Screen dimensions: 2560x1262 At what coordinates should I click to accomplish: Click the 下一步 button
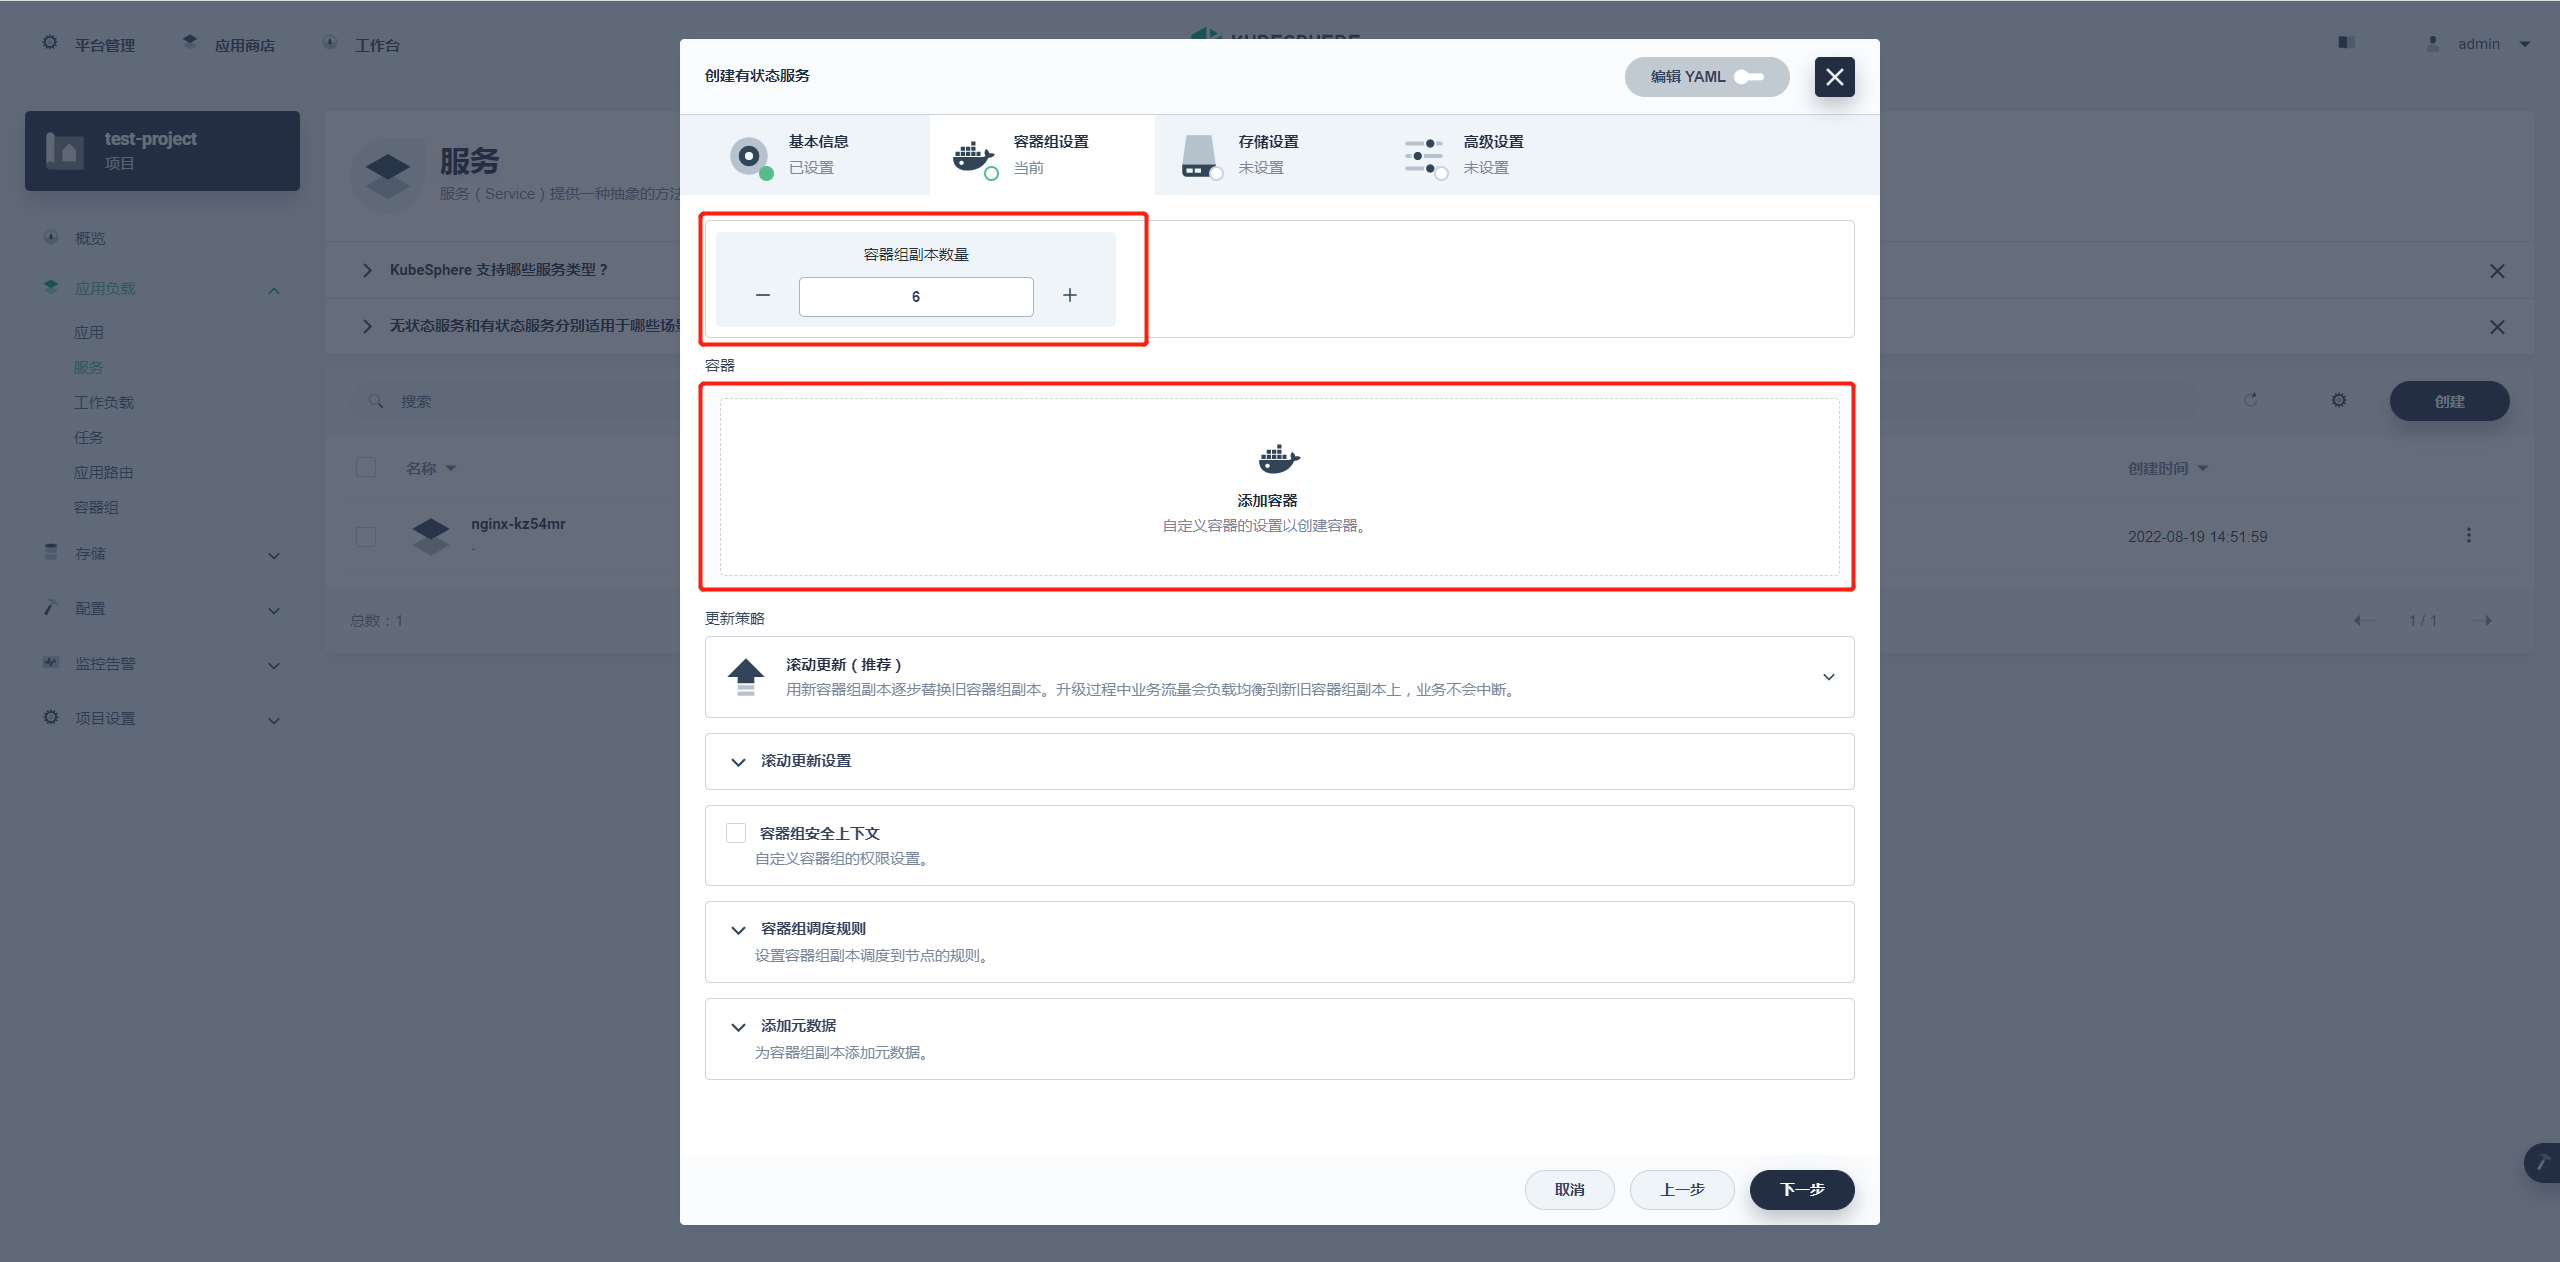1799,1189
